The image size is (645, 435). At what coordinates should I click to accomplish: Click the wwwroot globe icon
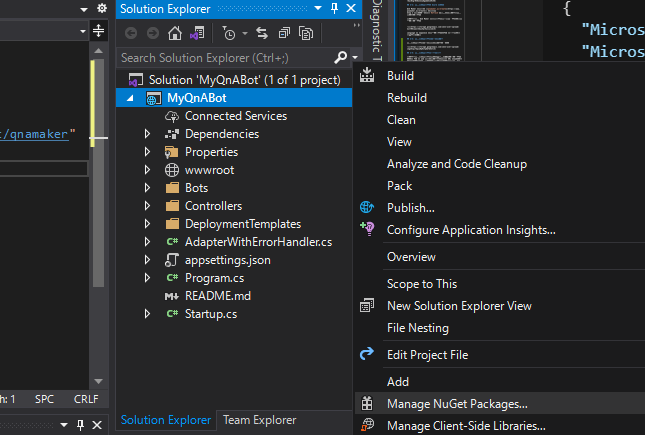pyautogui.click(x=172, y=170)
